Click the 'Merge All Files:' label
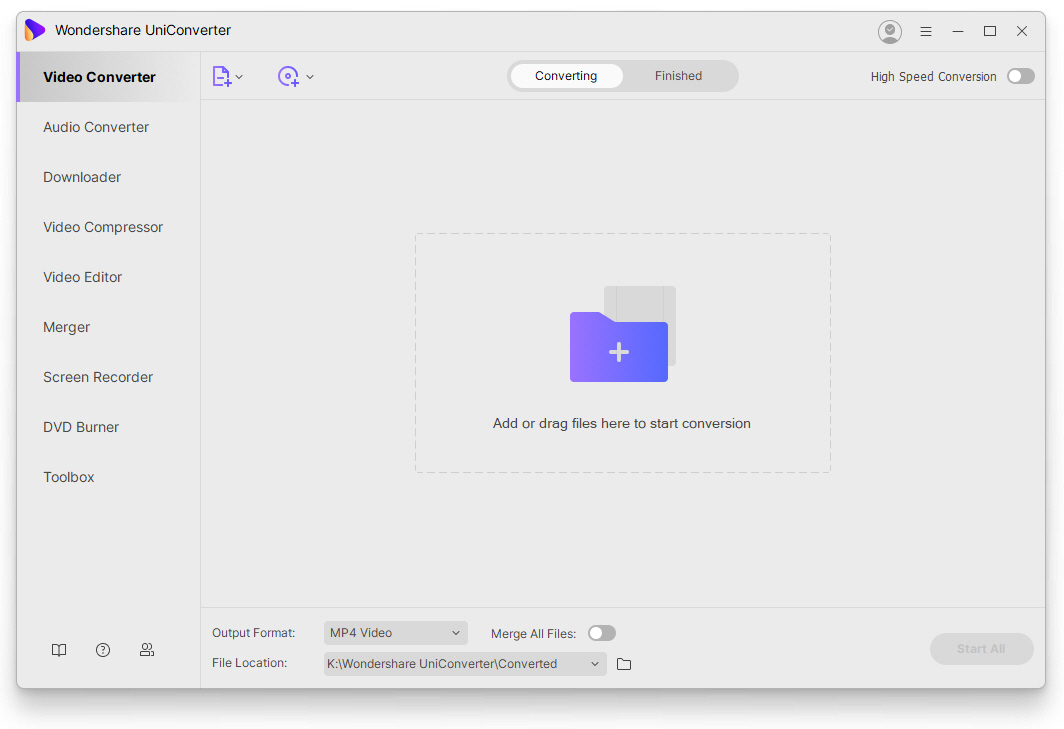The height and width of the screenshot is (729, 1064). point(533,634)
